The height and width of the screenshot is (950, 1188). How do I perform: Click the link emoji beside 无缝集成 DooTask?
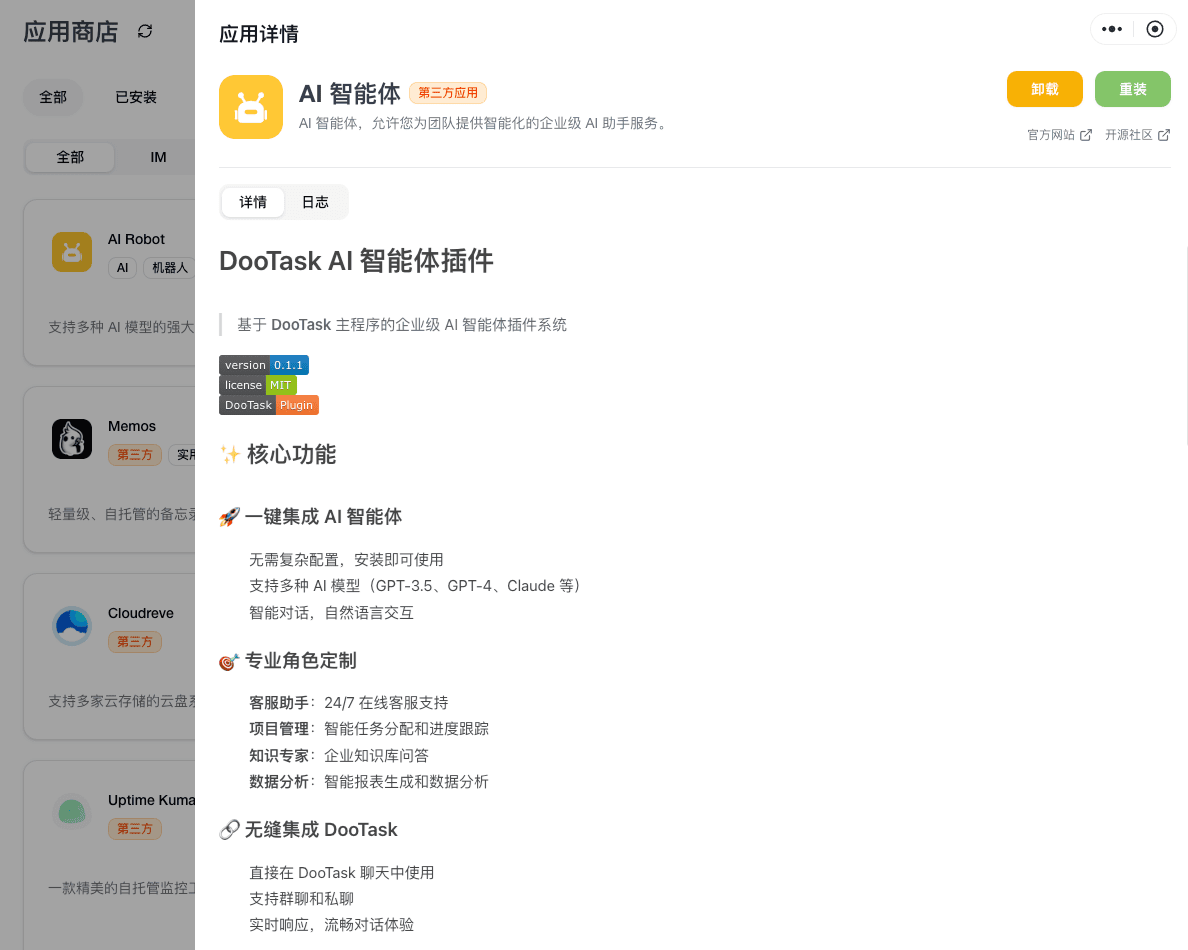click(229, 830)
